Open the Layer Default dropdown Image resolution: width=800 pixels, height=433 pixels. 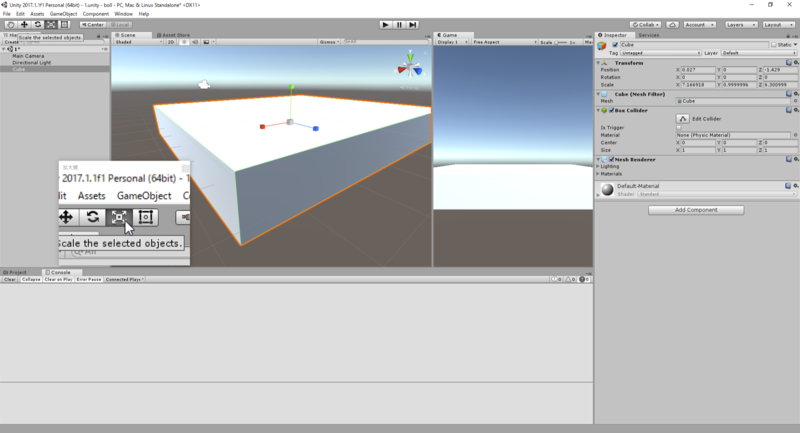(759, 53)
